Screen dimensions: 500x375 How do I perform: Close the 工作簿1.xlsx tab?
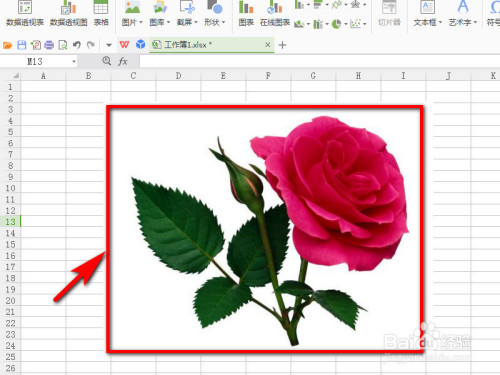(268, 45)
